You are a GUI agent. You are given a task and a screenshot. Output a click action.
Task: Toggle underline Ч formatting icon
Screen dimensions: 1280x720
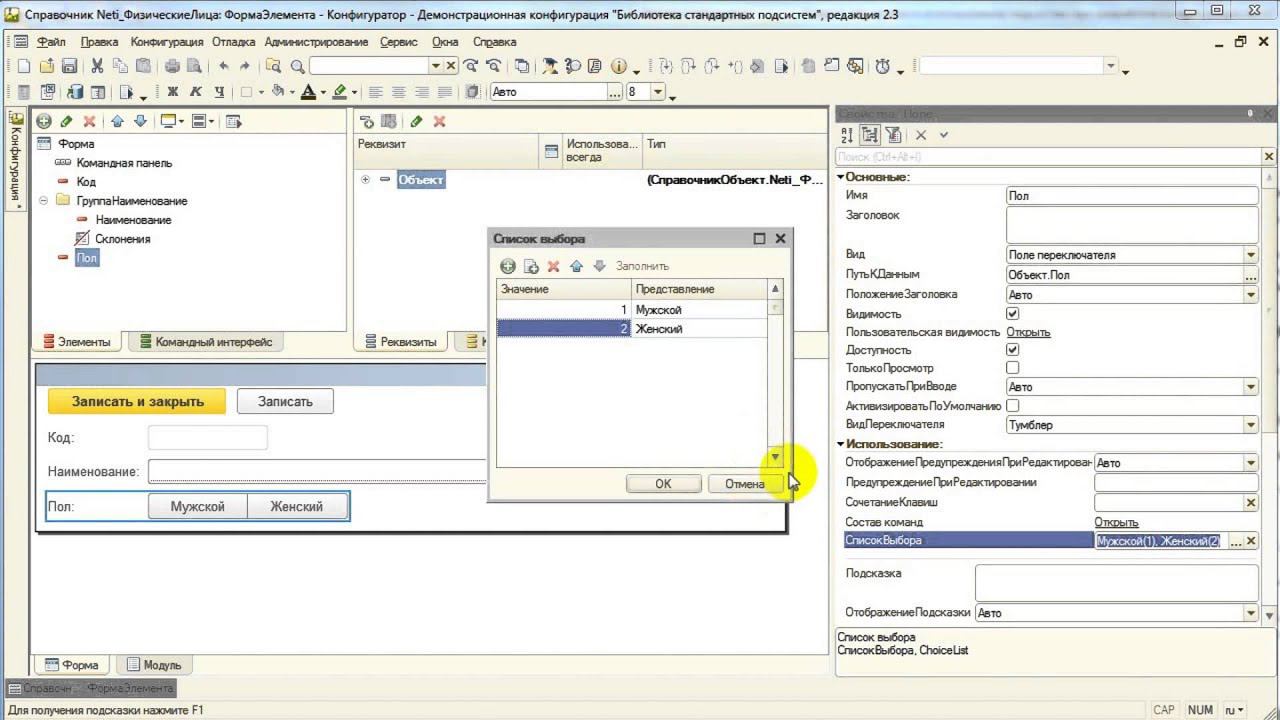(x=218, y=92)
